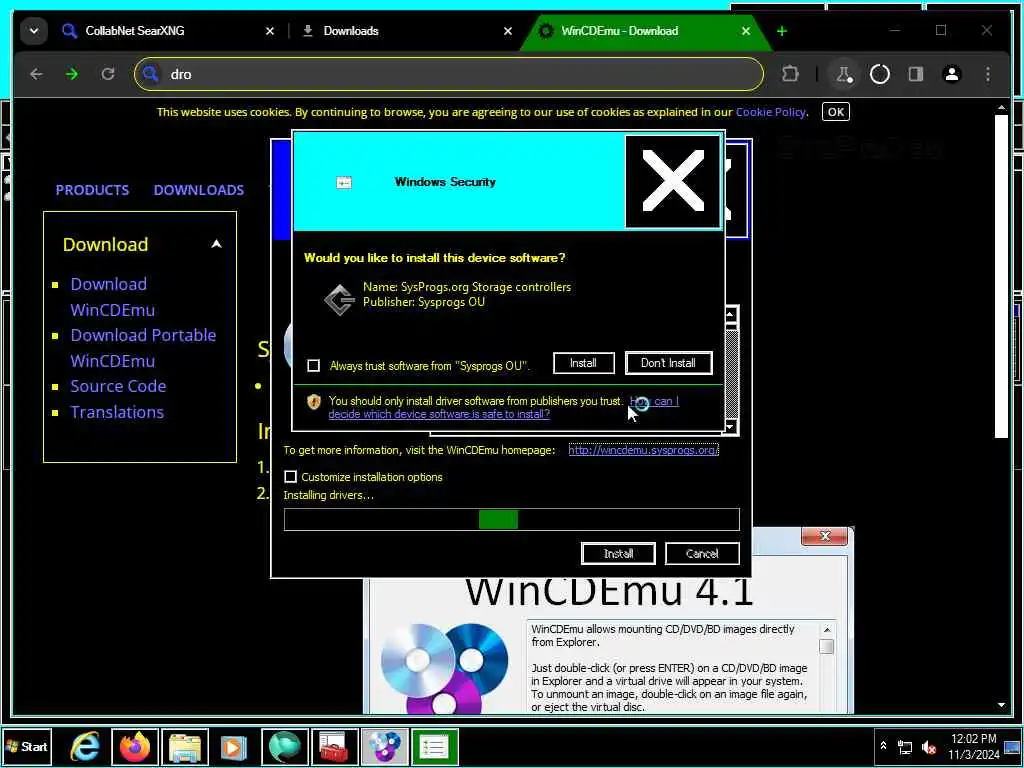Click the WinCDEmu description scroll up arrow

[x=826, y=630]
